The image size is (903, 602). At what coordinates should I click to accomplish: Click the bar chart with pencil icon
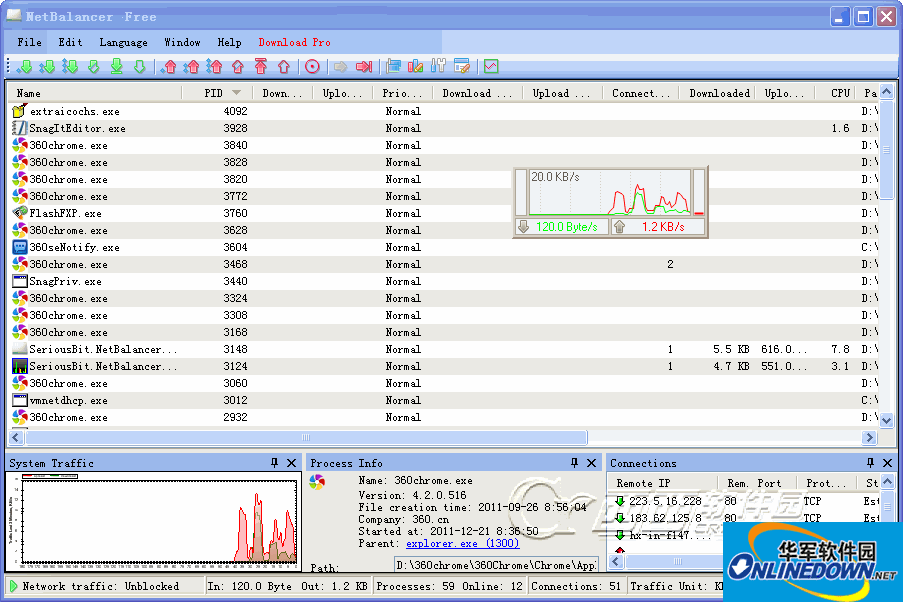pos(415,67)
